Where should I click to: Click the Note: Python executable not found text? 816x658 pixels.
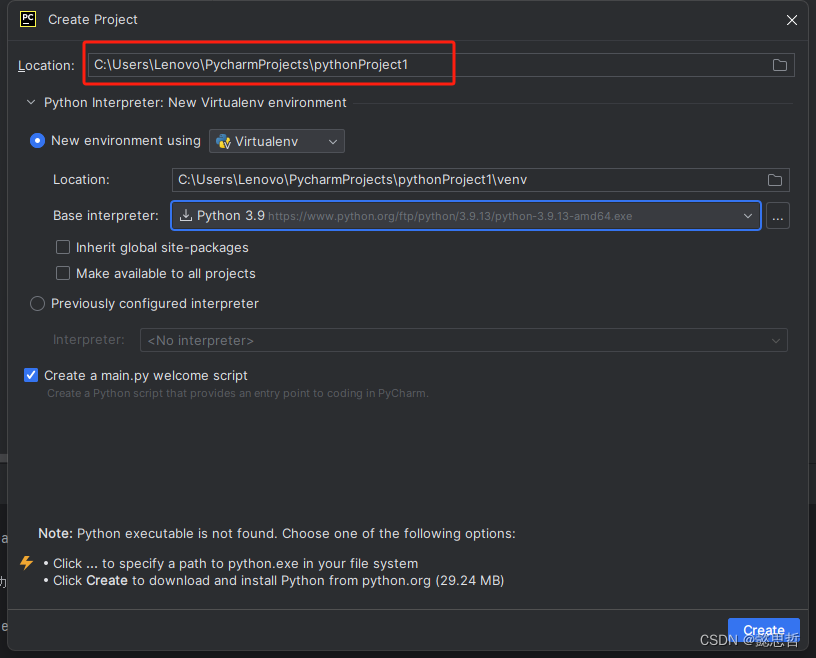click(x=277, y=534)
